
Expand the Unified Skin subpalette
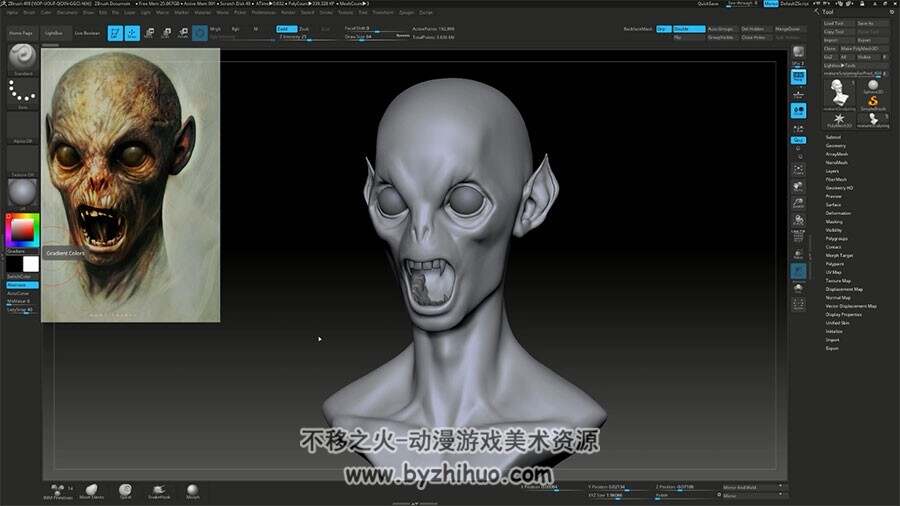pos(837,323)
